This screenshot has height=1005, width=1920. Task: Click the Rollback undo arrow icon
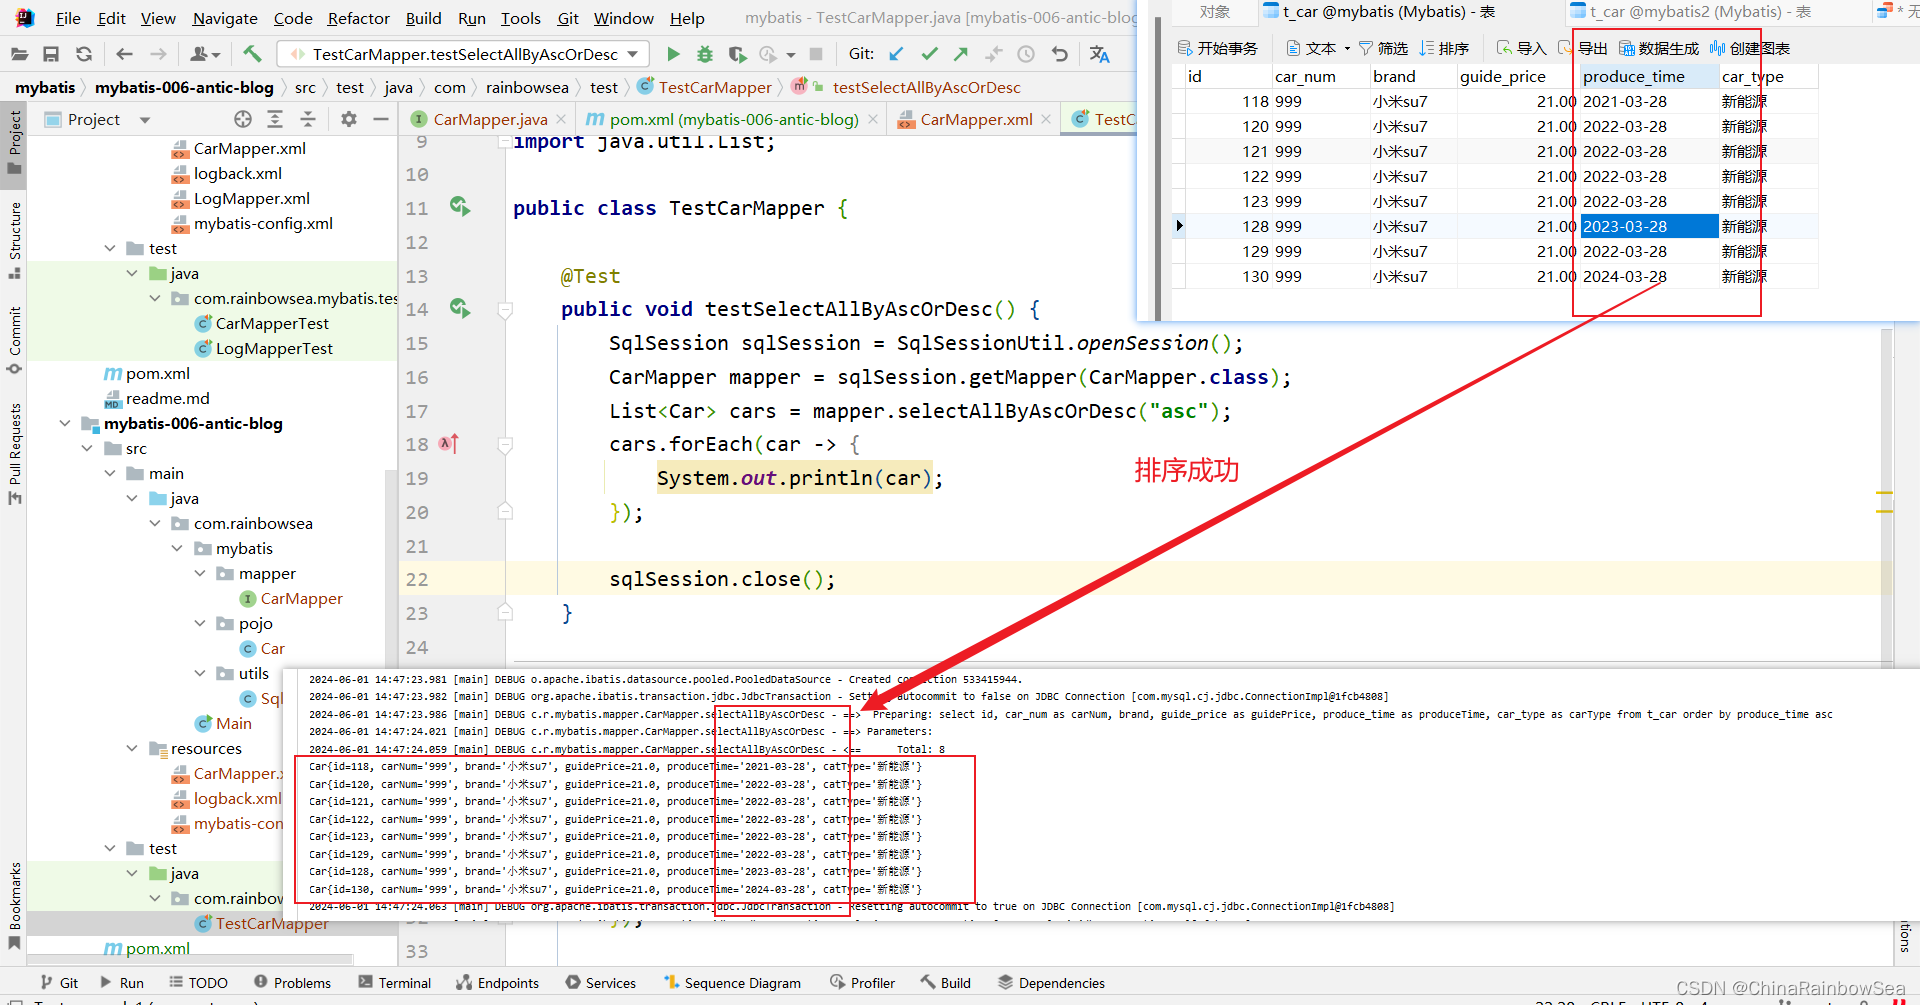click(1060, 54)
